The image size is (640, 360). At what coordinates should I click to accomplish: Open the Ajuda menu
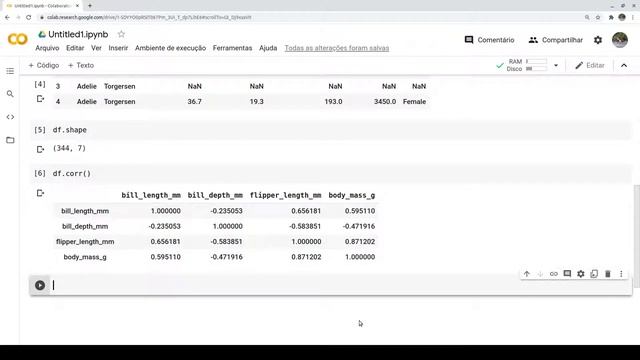(x=268, y=48)
